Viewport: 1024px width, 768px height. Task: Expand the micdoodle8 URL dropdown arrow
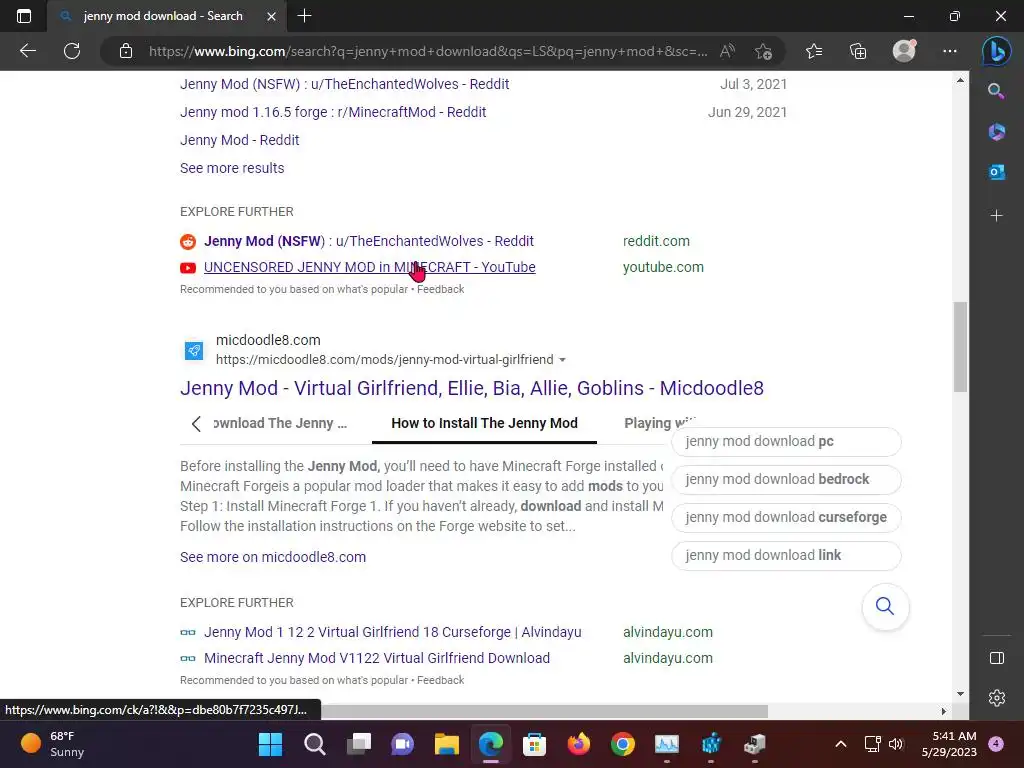(x=562, y=360)
